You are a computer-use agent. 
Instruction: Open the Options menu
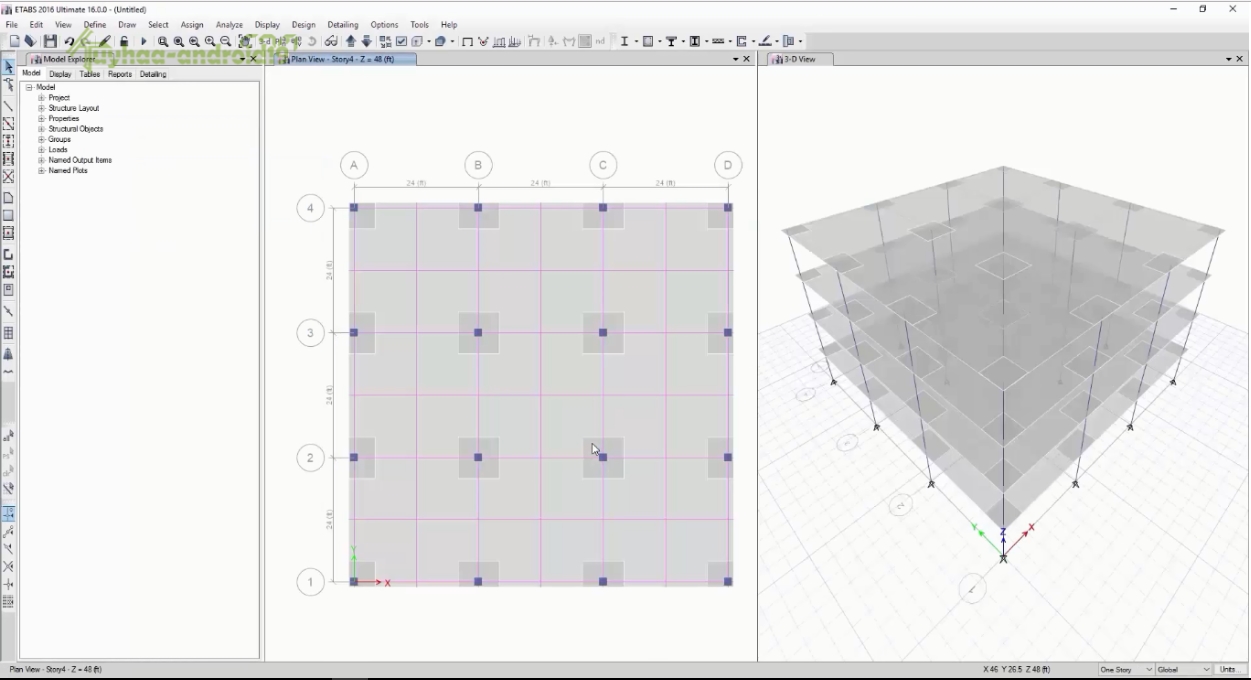coord(384,25)
